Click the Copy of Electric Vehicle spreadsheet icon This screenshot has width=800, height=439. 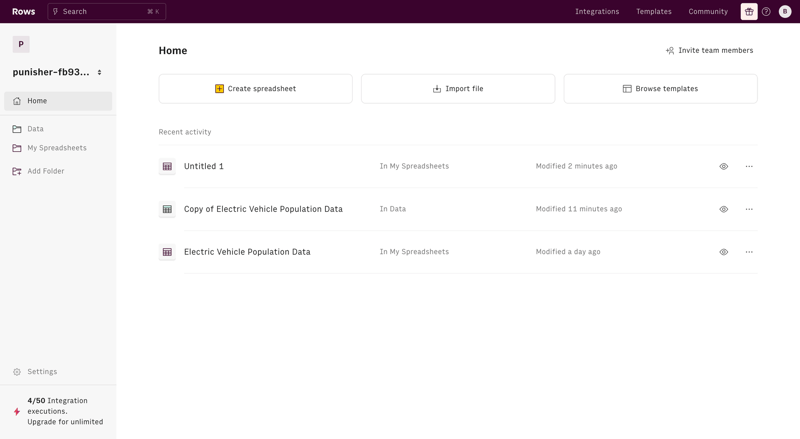click(x=167, y=209)
